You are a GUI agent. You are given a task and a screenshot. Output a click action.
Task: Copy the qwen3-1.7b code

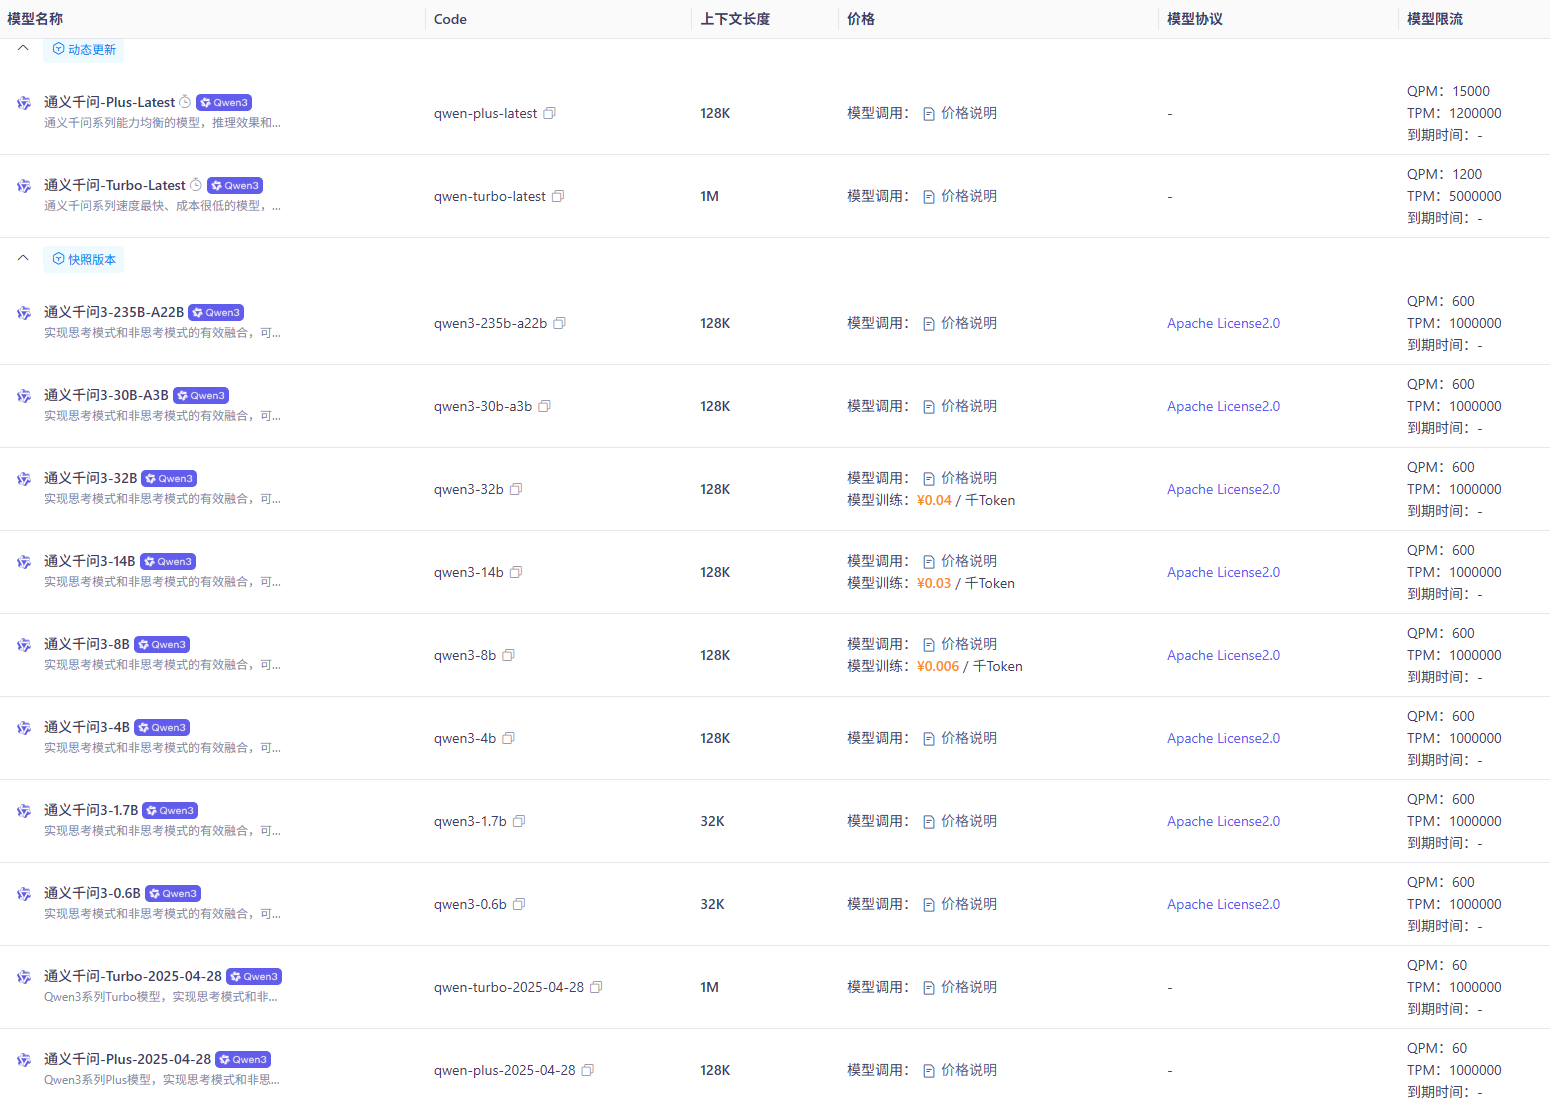(519, 821)
